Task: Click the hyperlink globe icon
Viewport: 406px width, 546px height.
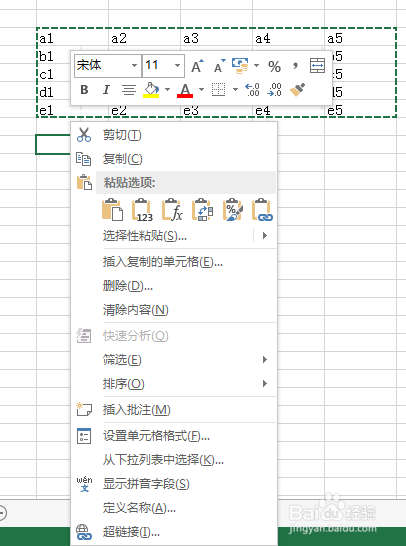Action: click(84, 532)
